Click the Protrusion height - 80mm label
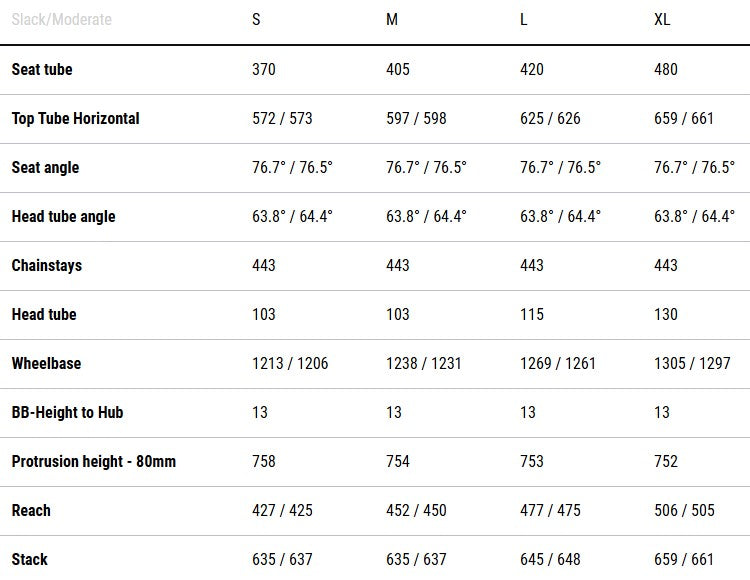Viewport: 750px width, 580px height. coord(93,461)
